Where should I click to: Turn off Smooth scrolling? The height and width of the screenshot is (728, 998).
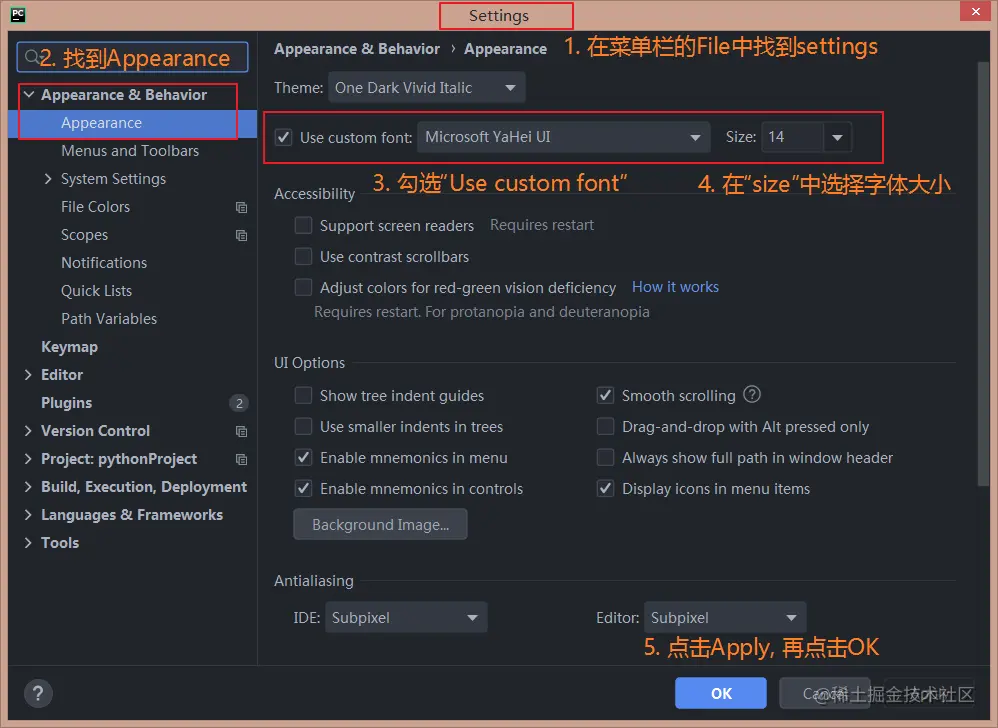(x=605, y=396)
